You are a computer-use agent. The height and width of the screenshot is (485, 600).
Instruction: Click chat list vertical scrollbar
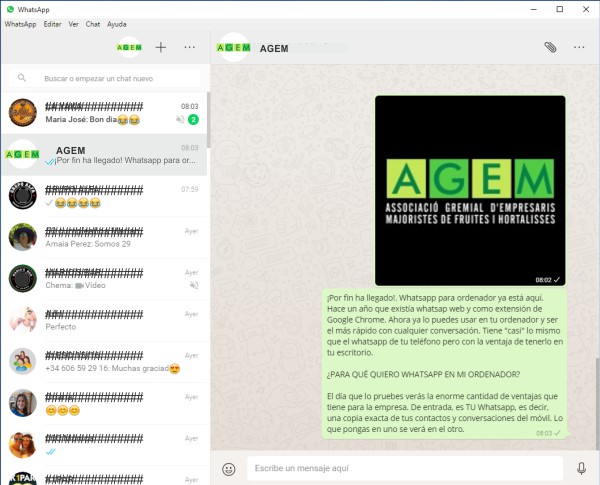(209, 120)
